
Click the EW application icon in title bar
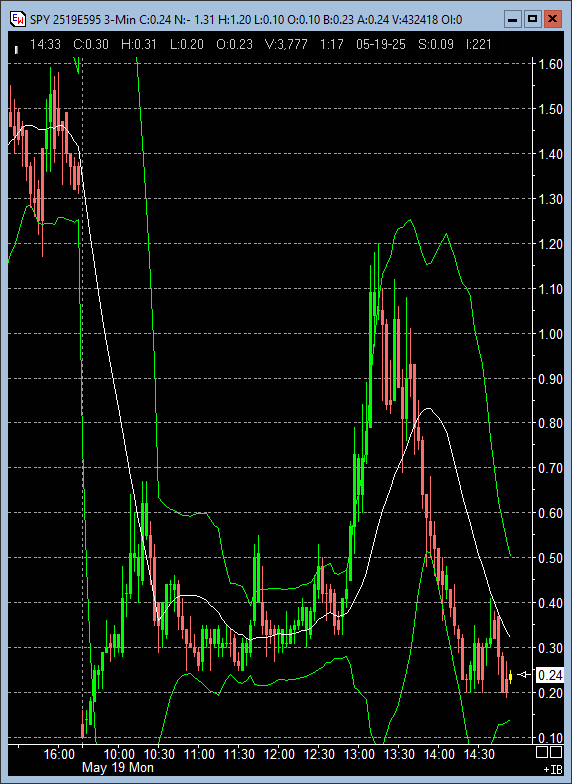18,19
